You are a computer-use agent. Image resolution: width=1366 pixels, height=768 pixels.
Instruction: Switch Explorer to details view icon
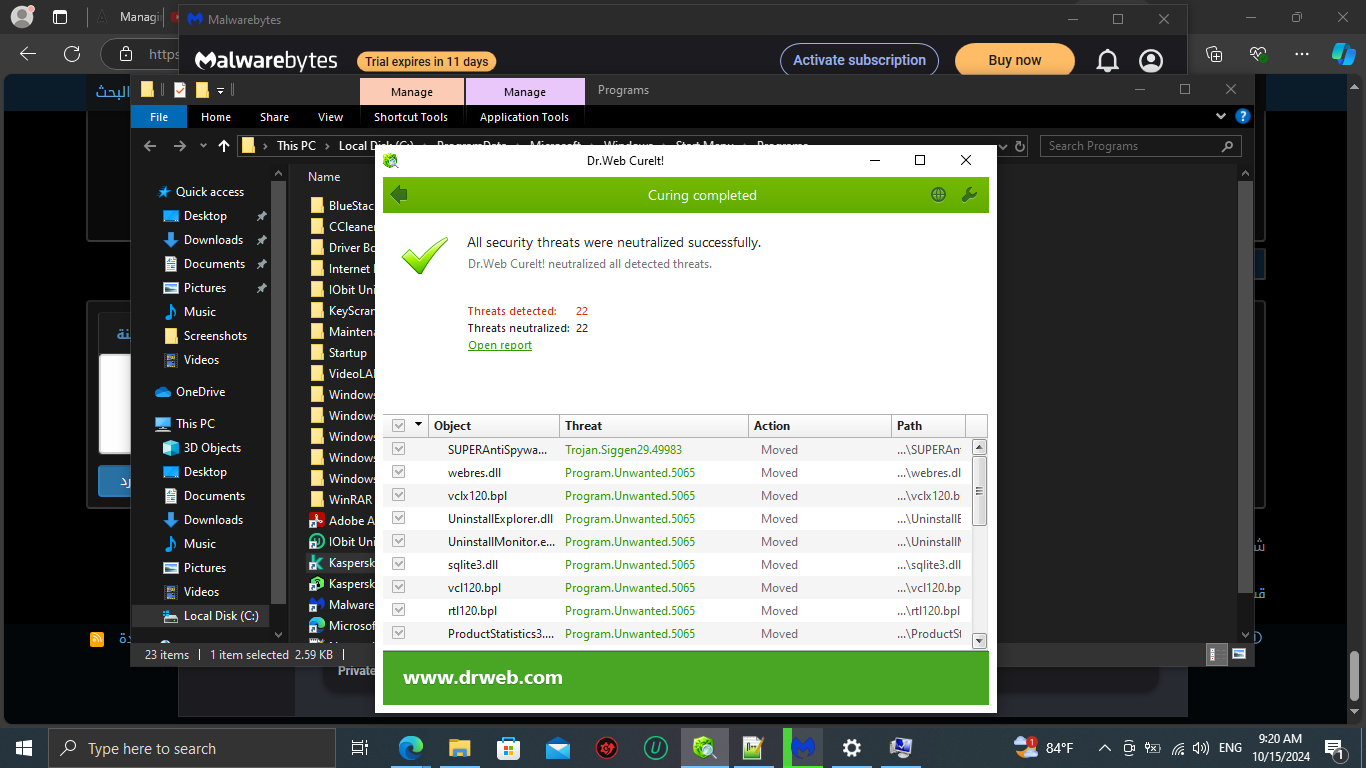pyautogui.click(x=1217, y=654)
